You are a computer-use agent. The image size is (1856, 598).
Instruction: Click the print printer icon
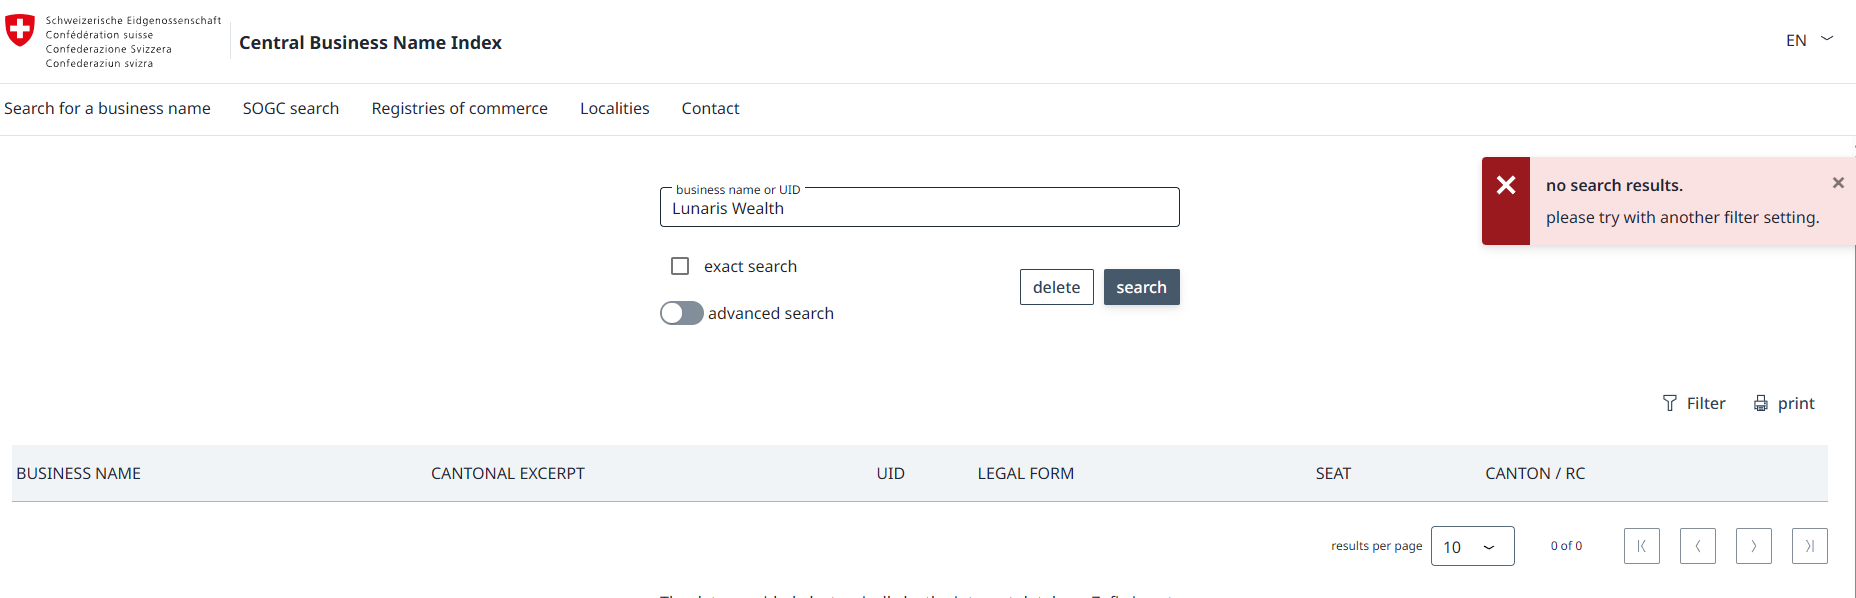1761,403
